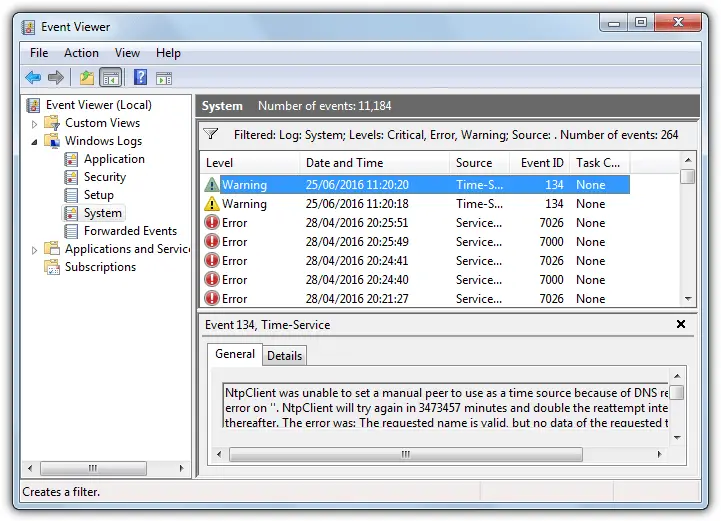
Task: Toggle the Show/Hide Action Pane button
Action: coord(164,77)
